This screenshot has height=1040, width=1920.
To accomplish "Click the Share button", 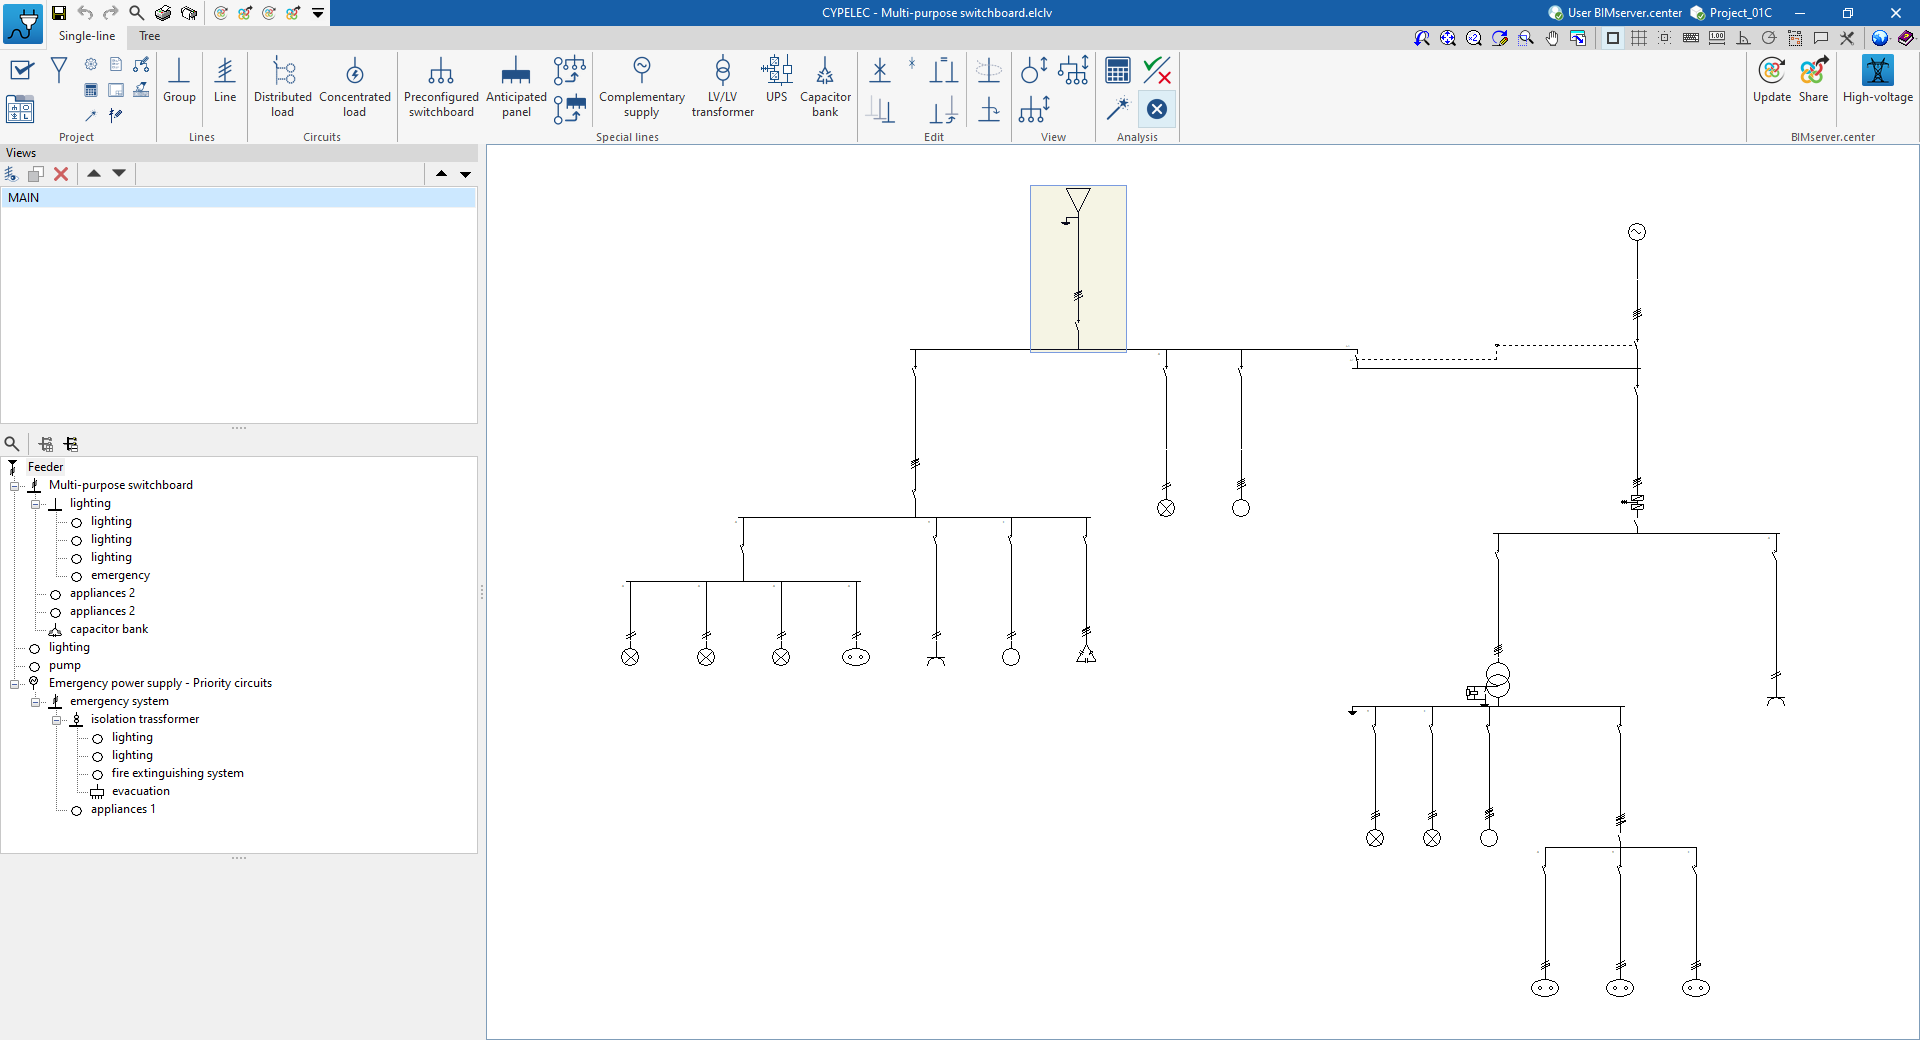I will pyautogui.click(x=1813, y=80).
